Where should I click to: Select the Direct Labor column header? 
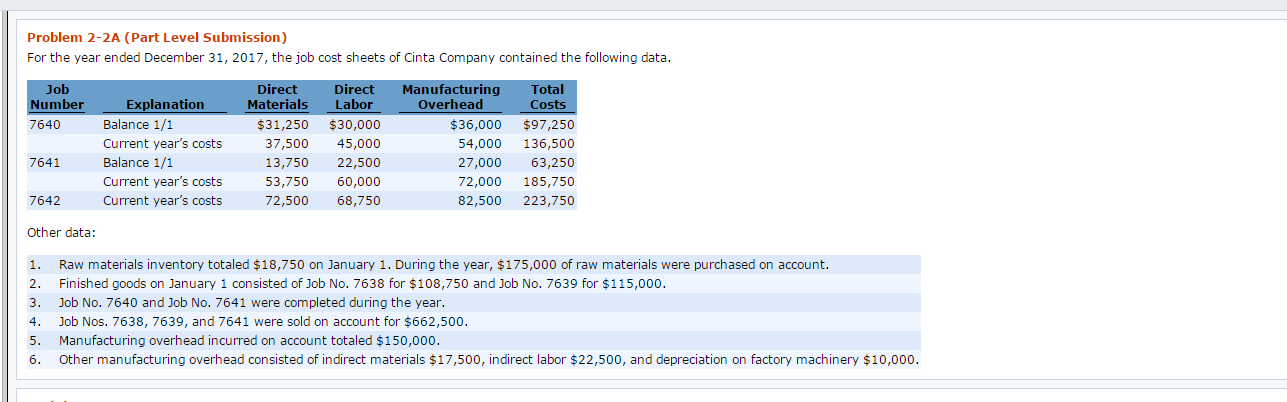click(354, 97)
